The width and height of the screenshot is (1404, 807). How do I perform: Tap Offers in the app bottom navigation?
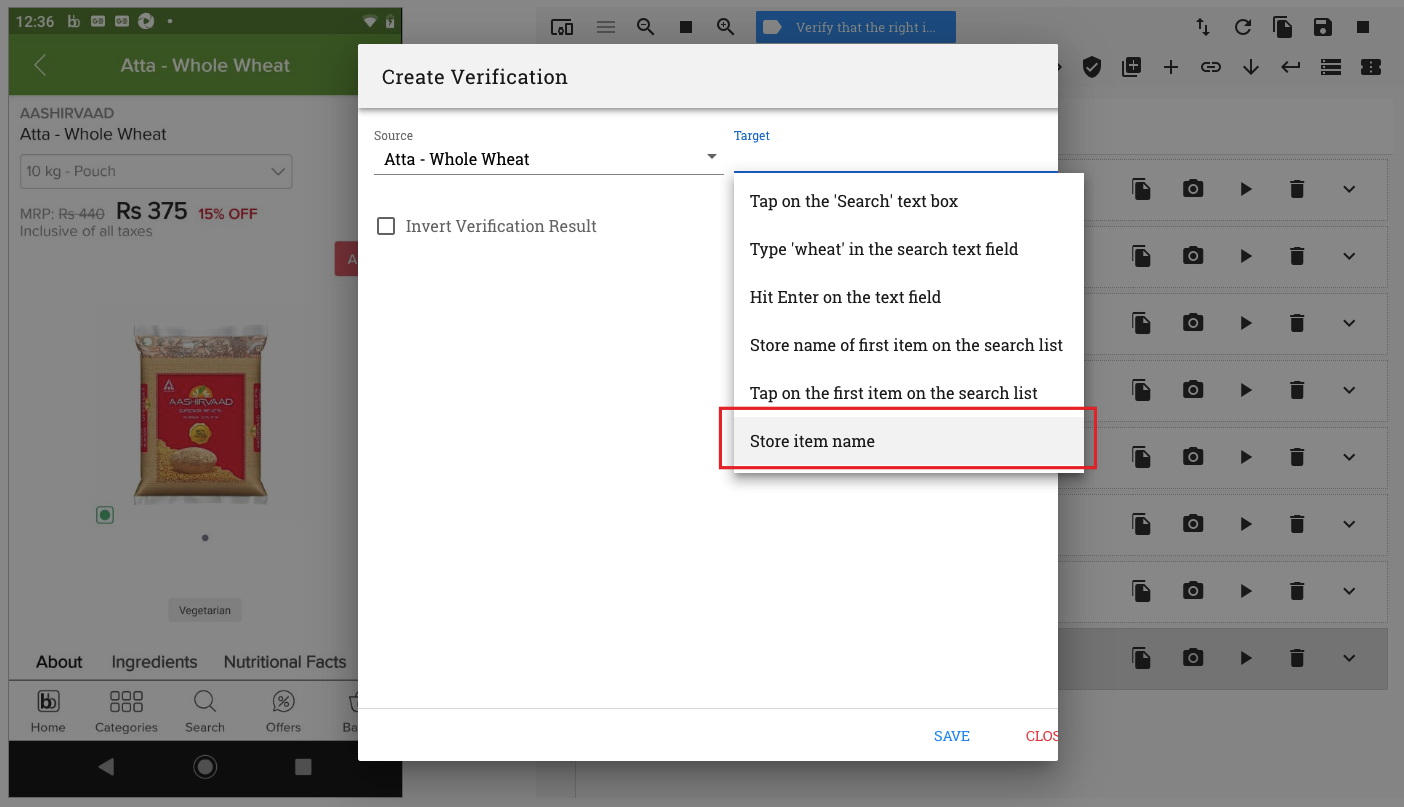point(284,711)
